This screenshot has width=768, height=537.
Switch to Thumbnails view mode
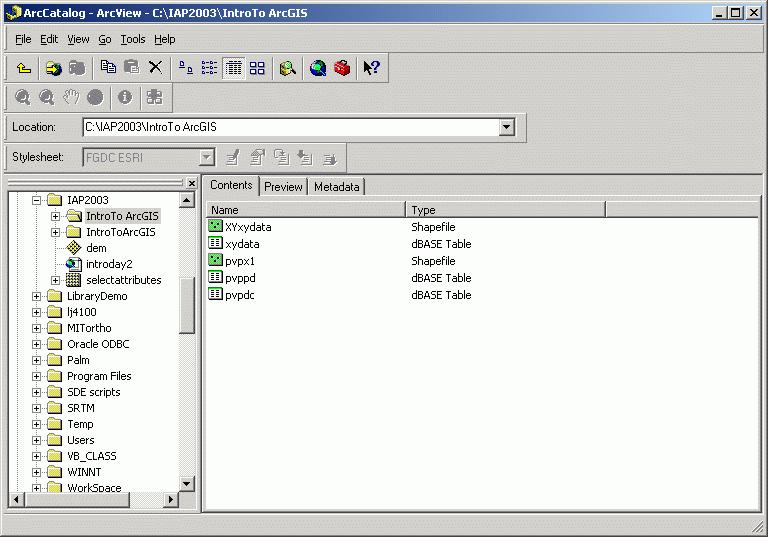(x=257, y=68)
